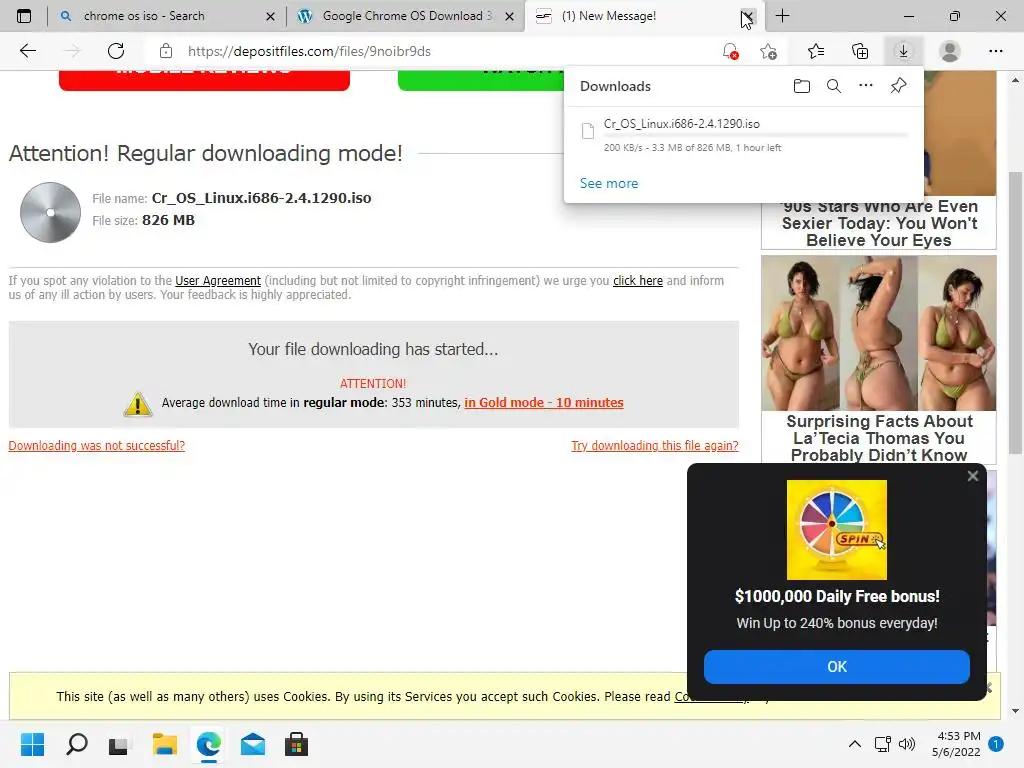Show hidden system tray icons
Screen dimensions: 1024x768
(x=854, y=744)
